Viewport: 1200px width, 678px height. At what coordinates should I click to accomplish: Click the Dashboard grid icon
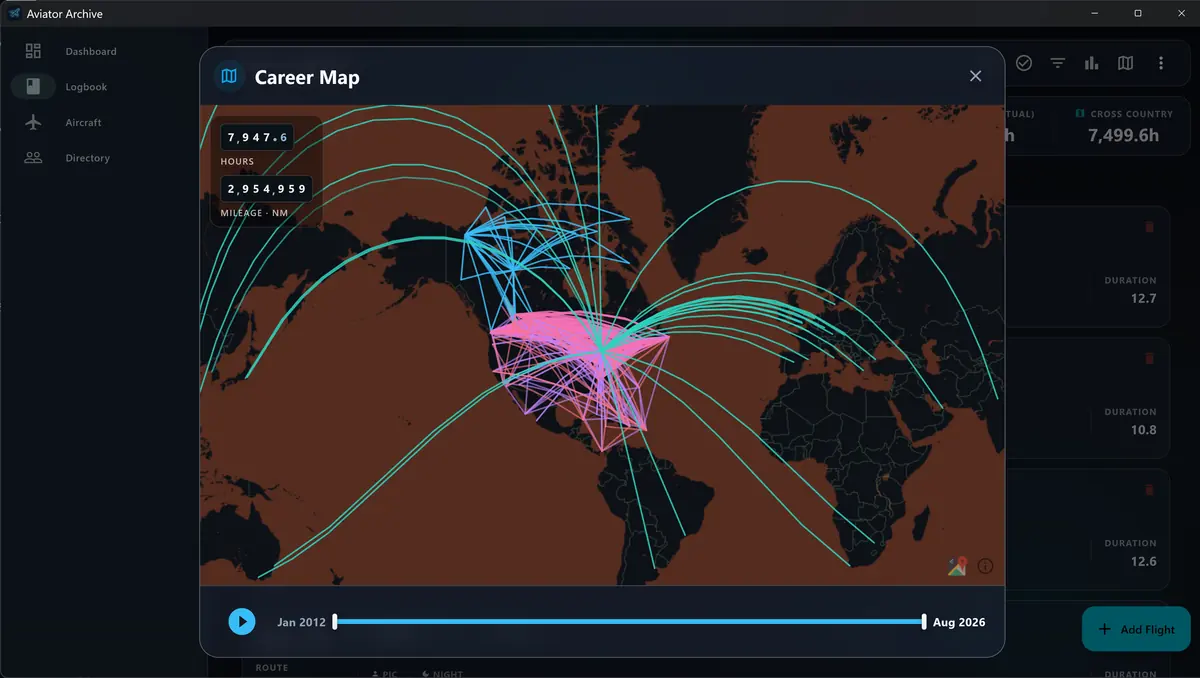(x=33, y=51)
